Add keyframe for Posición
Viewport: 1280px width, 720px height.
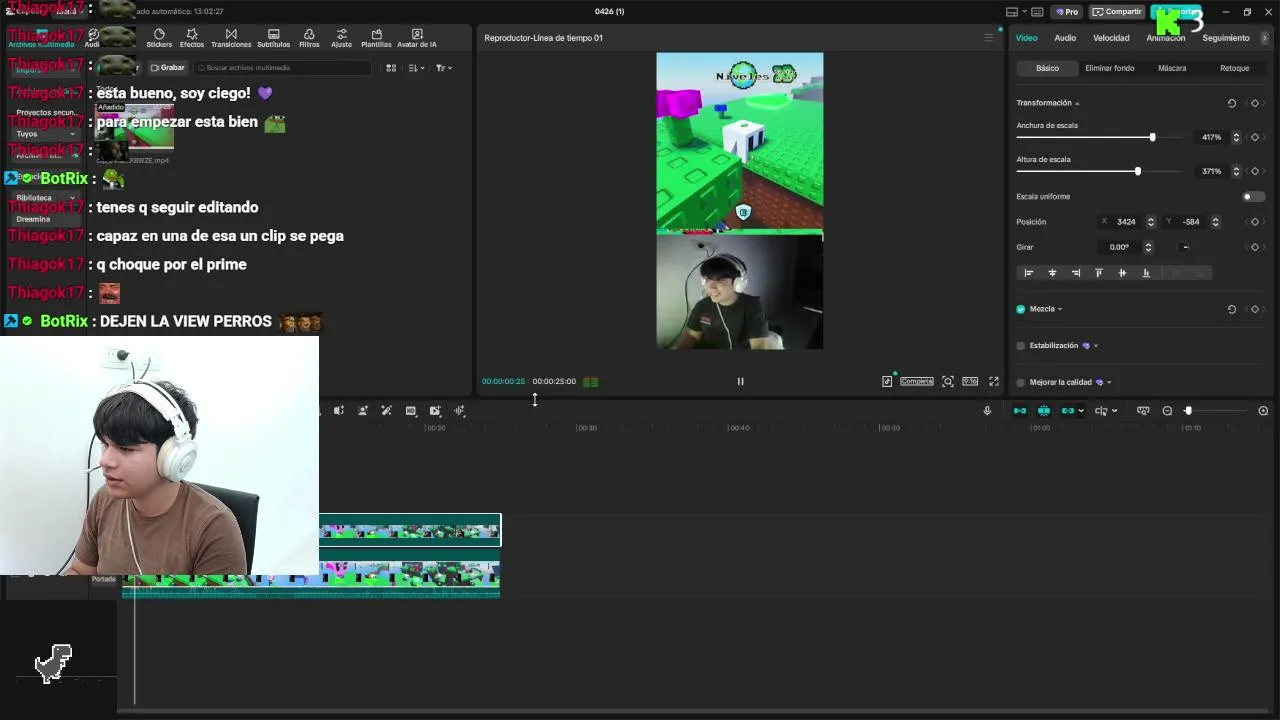click(x=1255, y=222)
